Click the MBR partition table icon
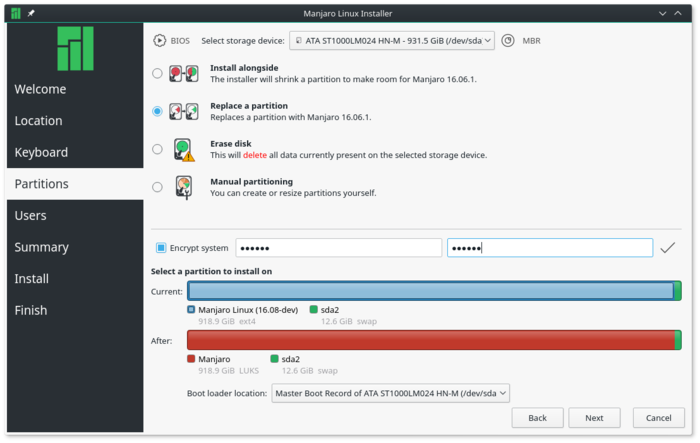Image resolution: width=700 pixels, height=443 pixels. pyautogui.click(x=508, y=41)
